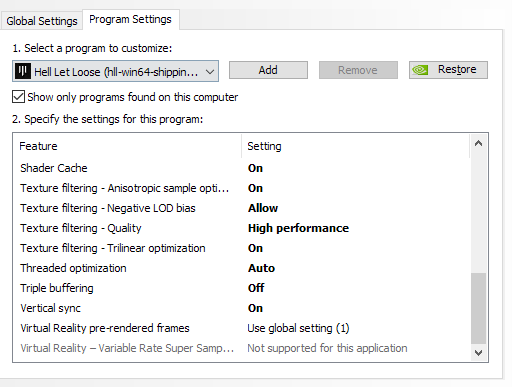Open the Hell Let Loose program dropdown

[115, 71]
